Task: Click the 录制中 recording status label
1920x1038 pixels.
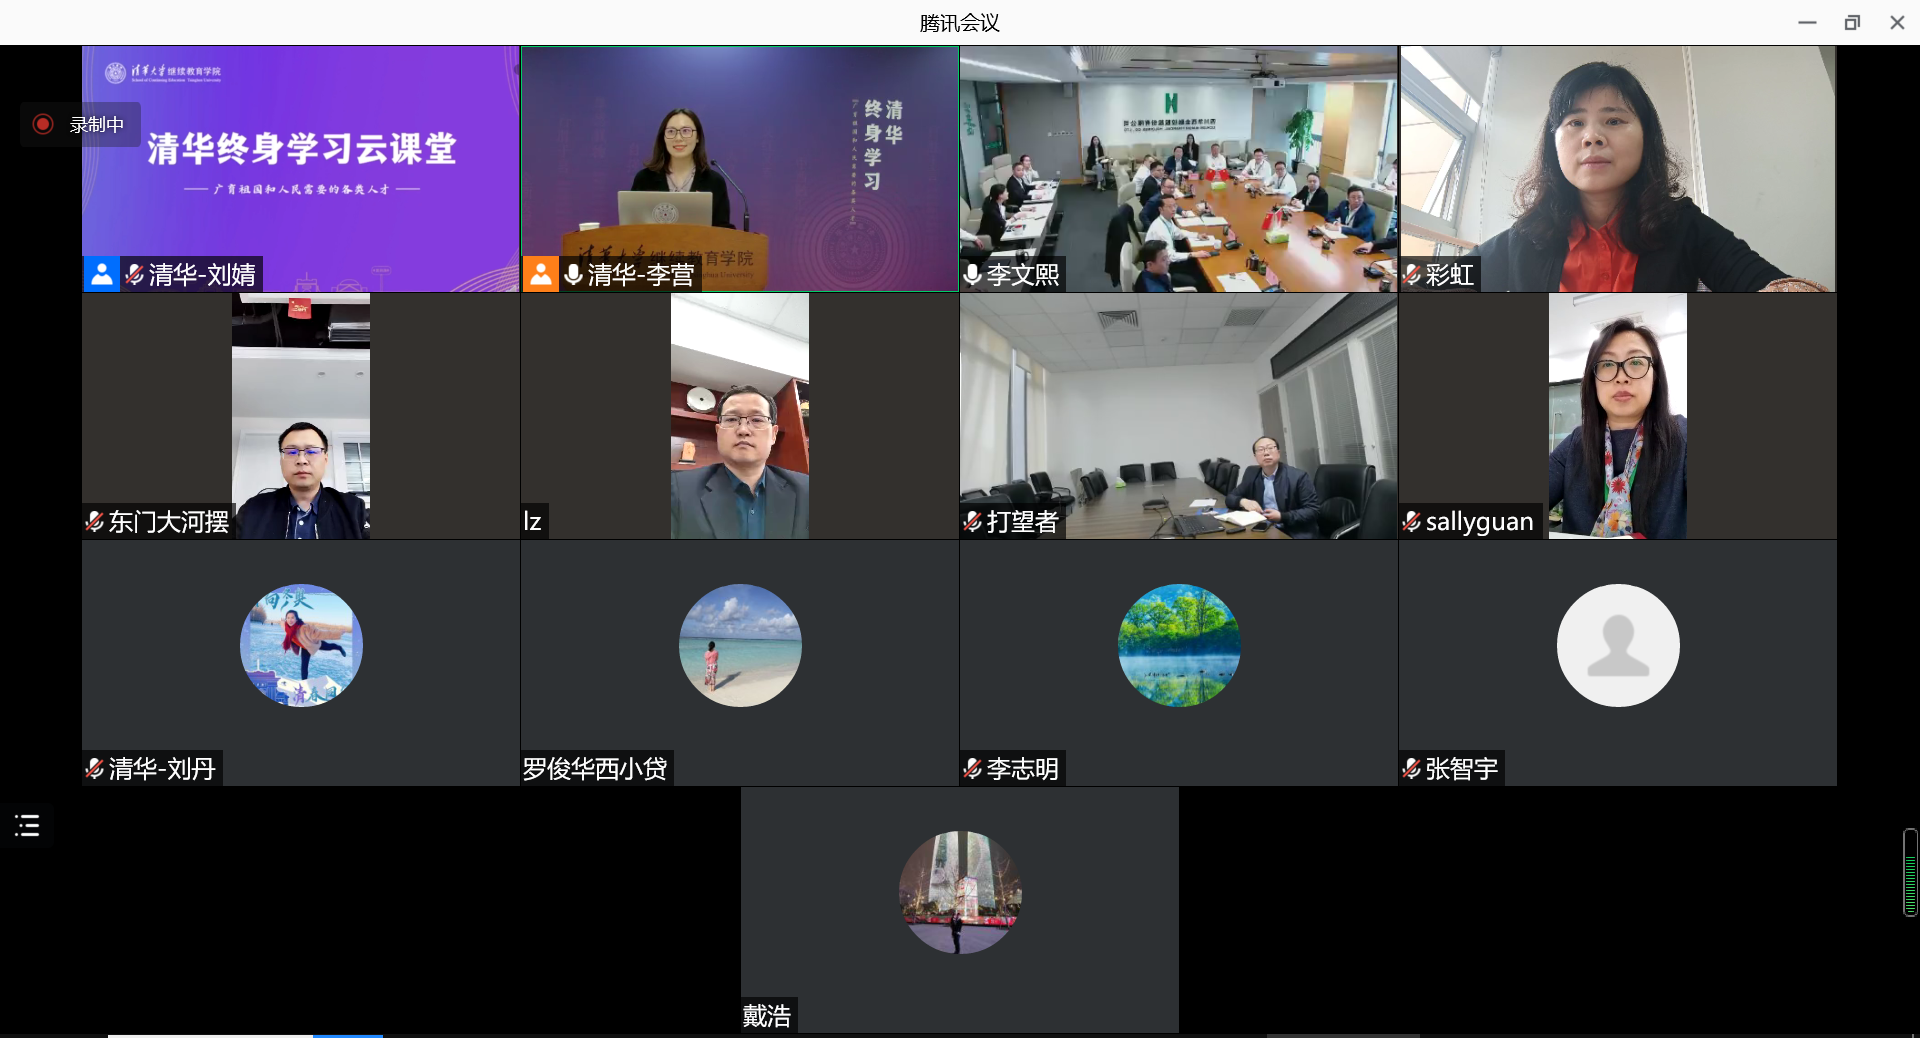Action: [97, 124]
